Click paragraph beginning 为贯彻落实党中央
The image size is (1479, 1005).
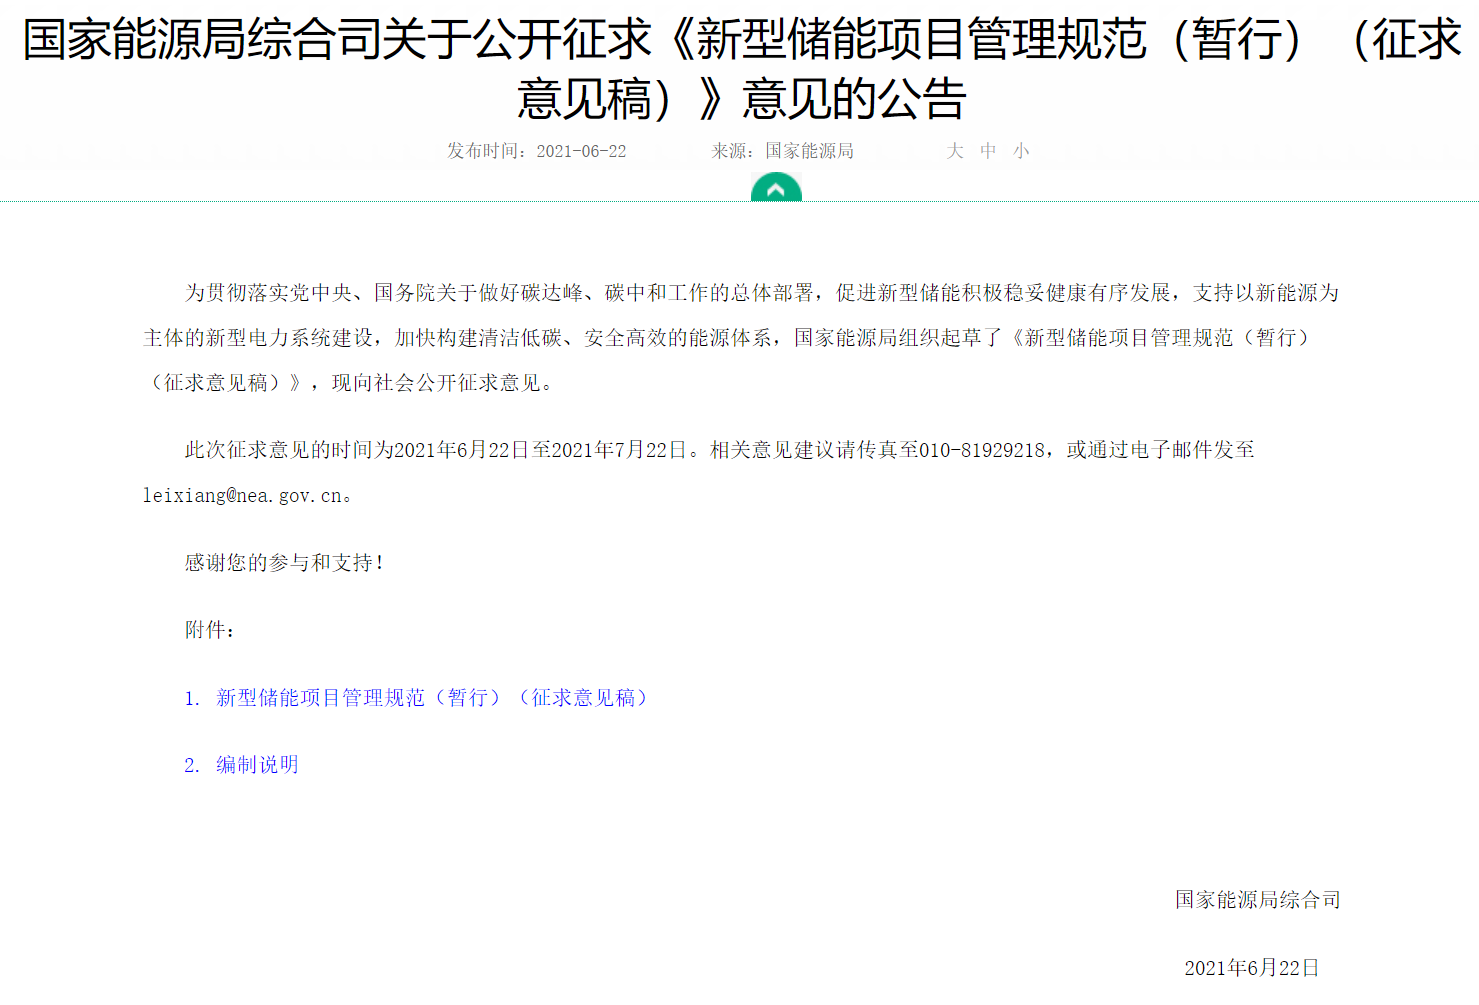pyautogui.click(x=741, y=338)
